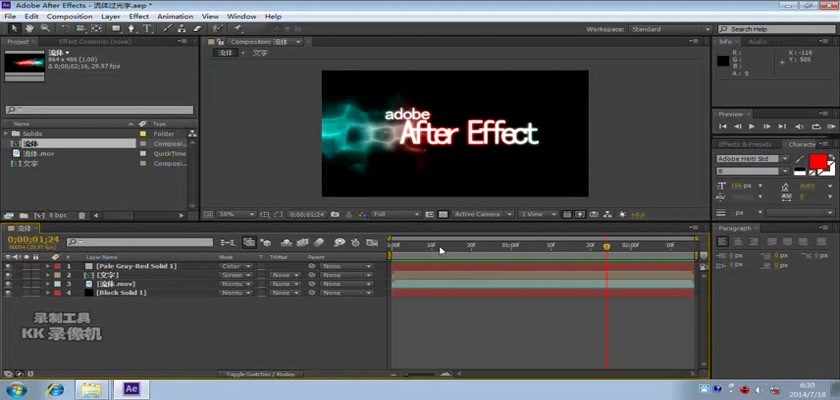Viewport: 840px width, 400px height.
Task: Switch to the Effects & Presets tab
Action: pos(745,145)
